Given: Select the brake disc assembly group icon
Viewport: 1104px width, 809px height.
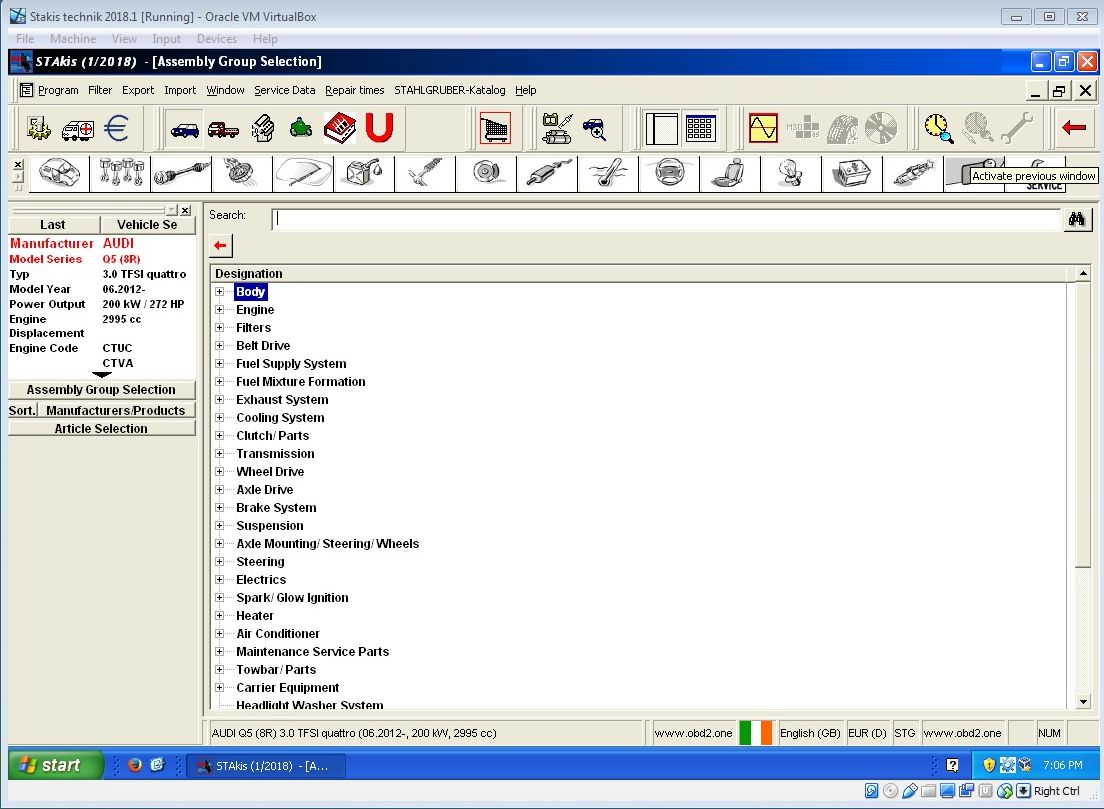Looking at the screenshot, I should pyautogui.click(x=486, y=174).
